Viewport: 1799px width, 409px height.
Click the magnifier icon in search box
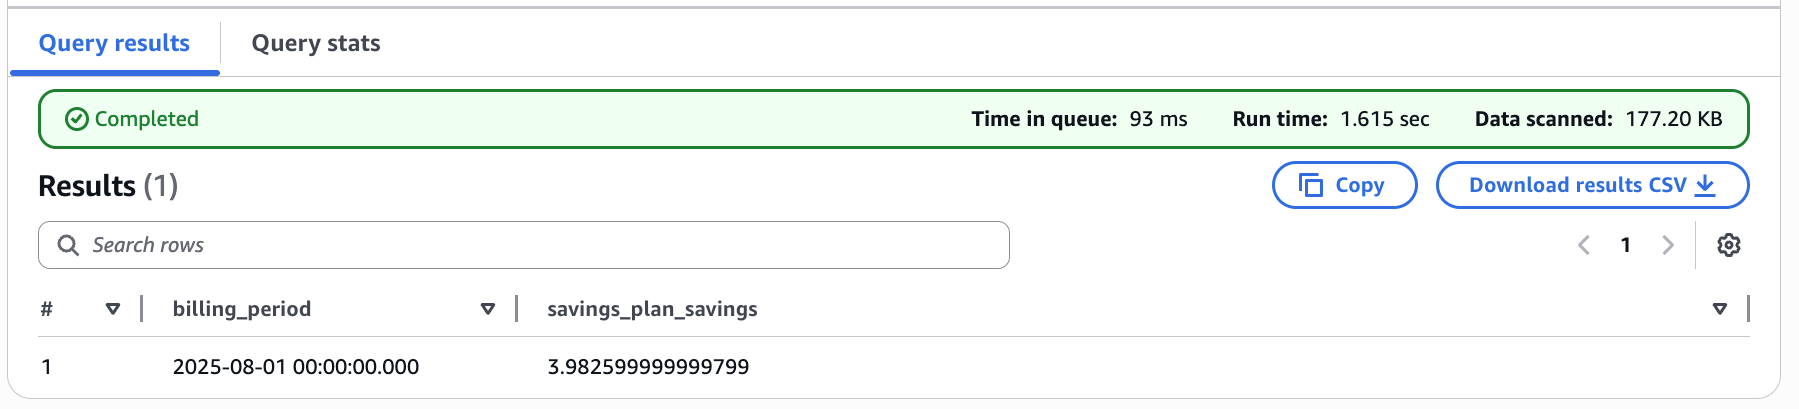tap(68, 245)
